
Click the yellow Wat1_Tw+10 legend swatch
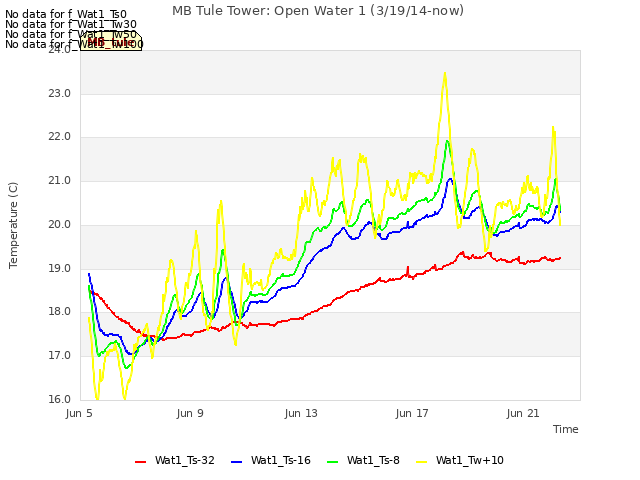[x=421, y=462]
